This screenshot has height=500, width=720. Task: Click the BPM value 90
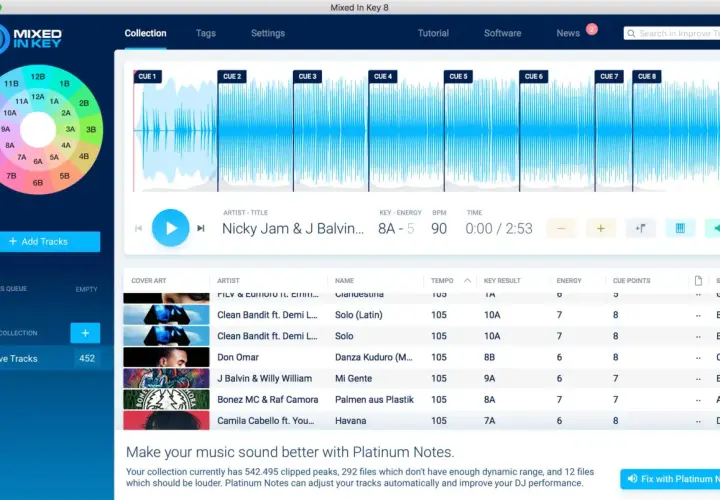click(x=439, y=229)
